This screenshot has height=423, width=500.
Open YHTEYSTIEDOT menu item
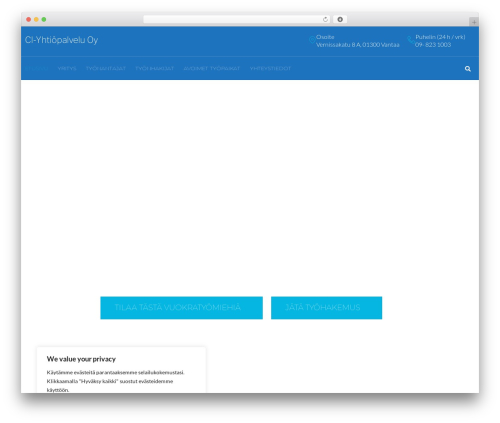(270, 68)
